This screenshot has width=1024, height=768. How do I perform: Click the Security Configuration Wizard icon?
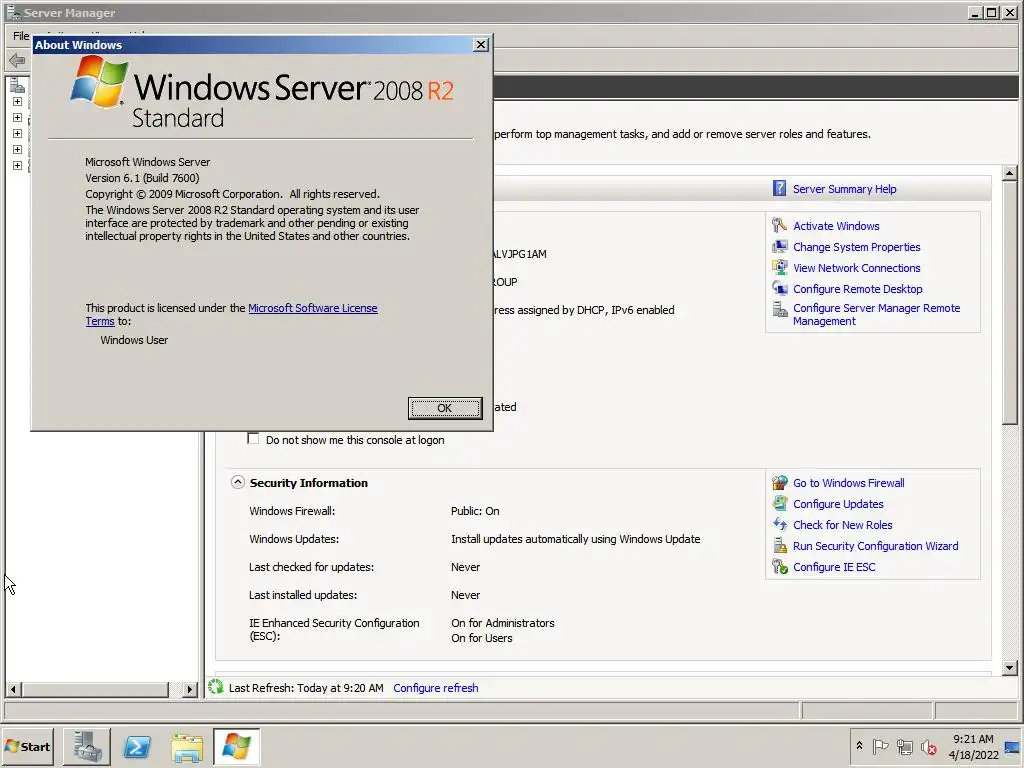(779, 545)
